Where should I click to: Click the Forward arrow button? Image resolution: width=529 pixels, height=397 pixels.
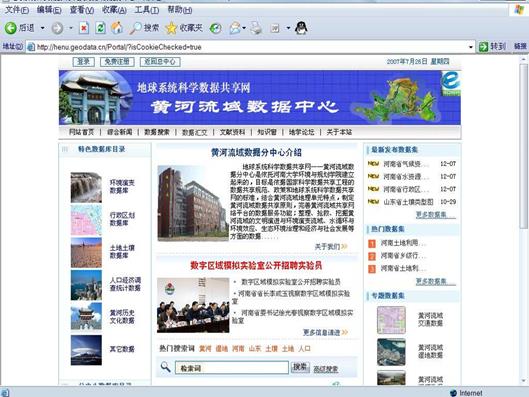tap(57, 28)
